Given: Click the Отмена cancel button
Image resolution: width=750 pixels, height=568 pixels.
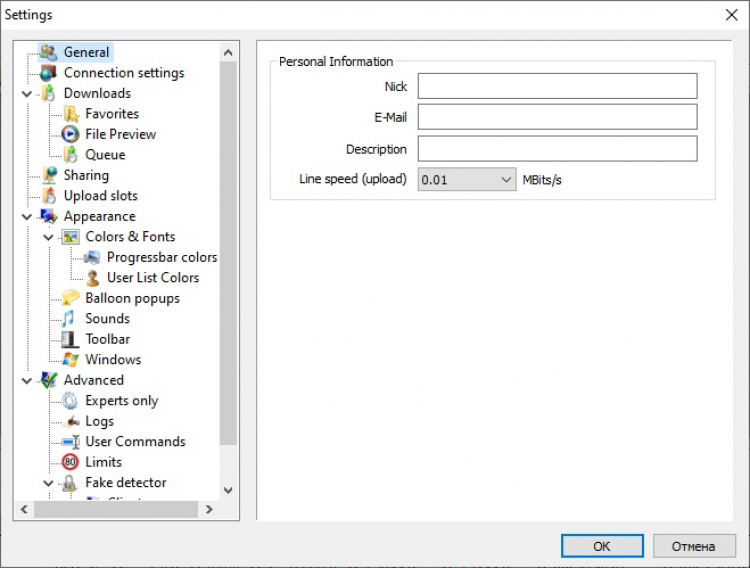Looking at the screenshot, I should click(694, 546).
